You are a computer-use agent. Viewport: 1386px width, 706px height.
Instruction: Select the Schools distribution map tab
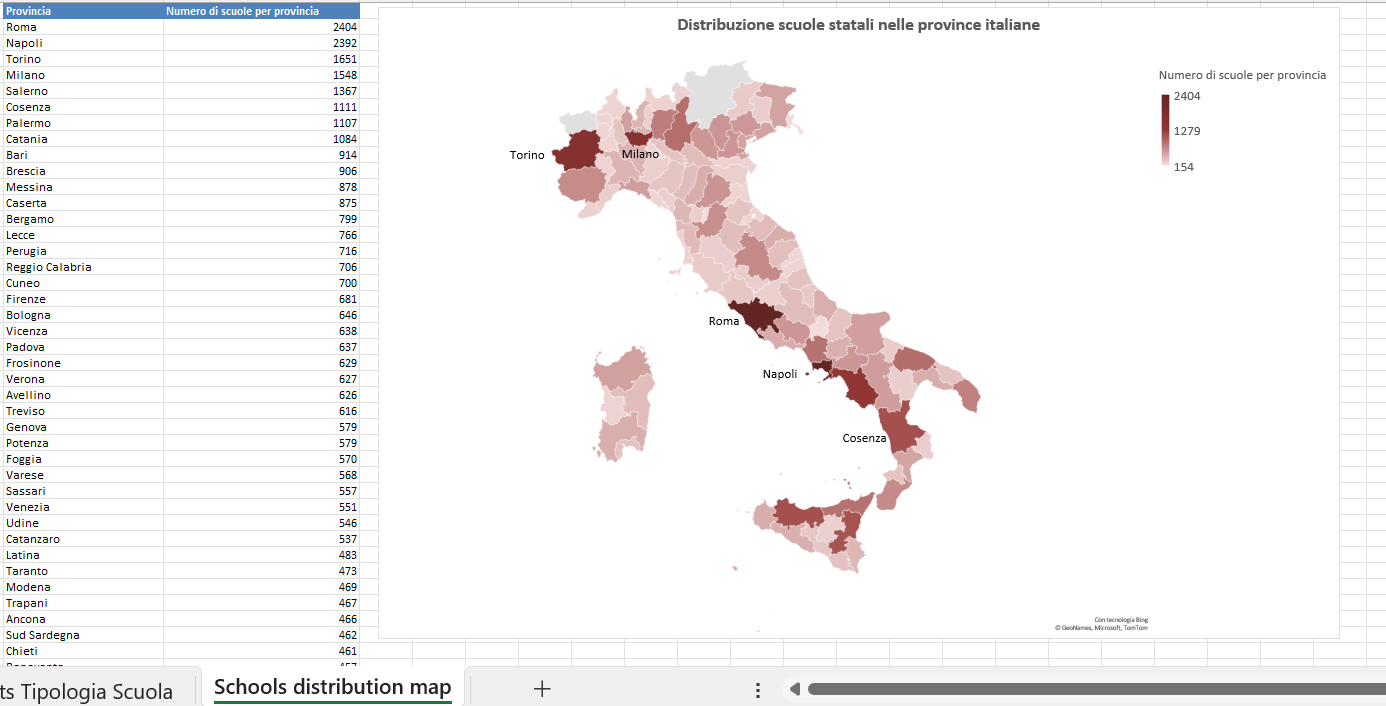331,687
